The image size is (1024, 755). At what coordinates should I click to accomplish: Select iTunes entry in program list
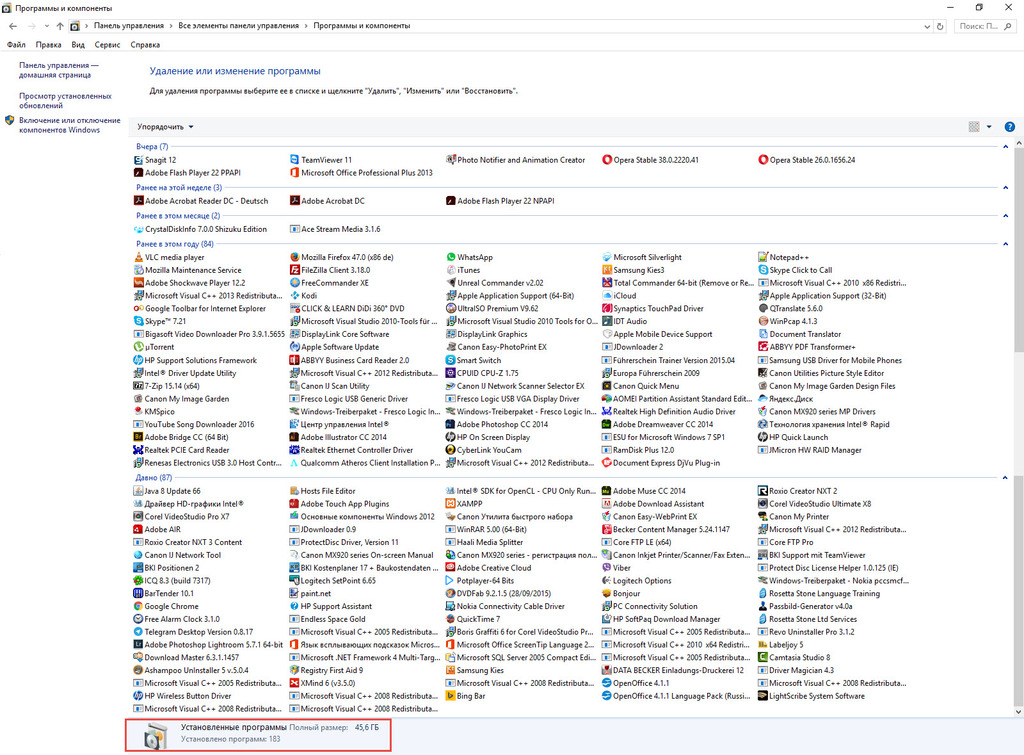click(x=463, y=270)
